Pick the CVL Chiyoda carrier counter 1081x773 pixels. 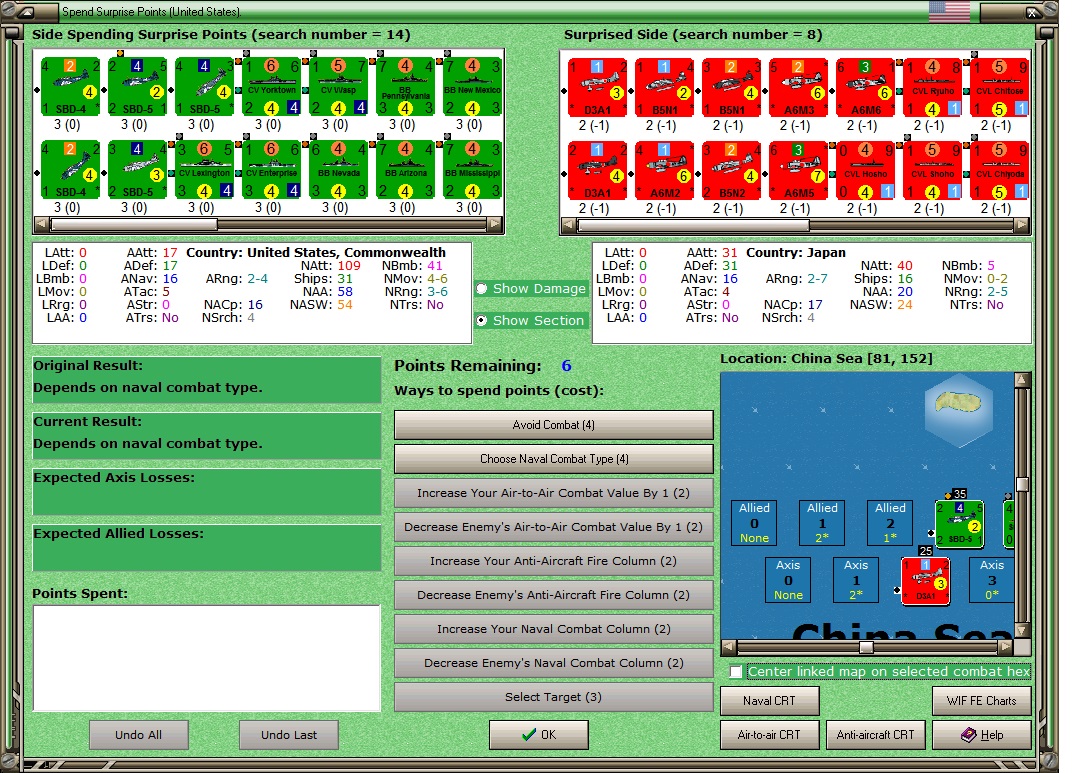(999, 170)
